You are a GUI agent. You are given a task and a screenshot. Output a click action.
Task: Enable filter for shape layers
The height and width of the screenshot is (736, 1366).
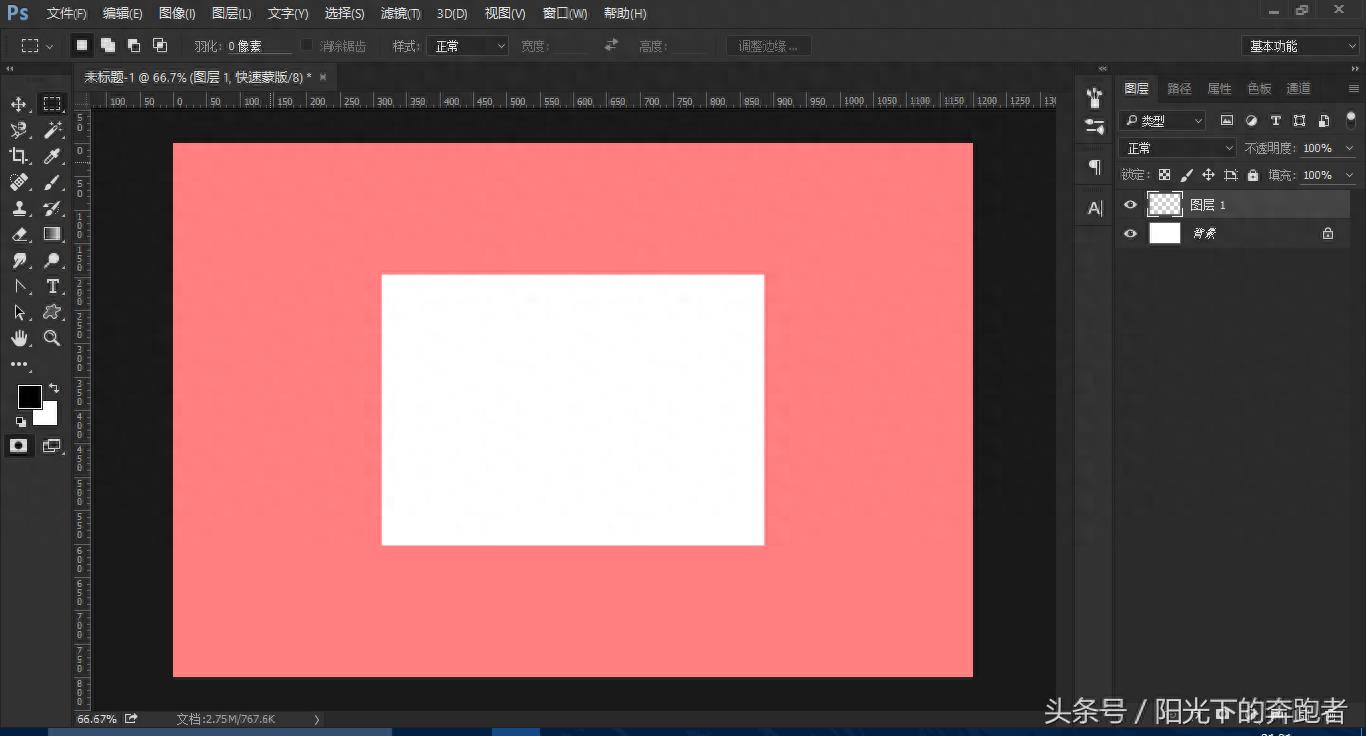tap(1299, 120)
